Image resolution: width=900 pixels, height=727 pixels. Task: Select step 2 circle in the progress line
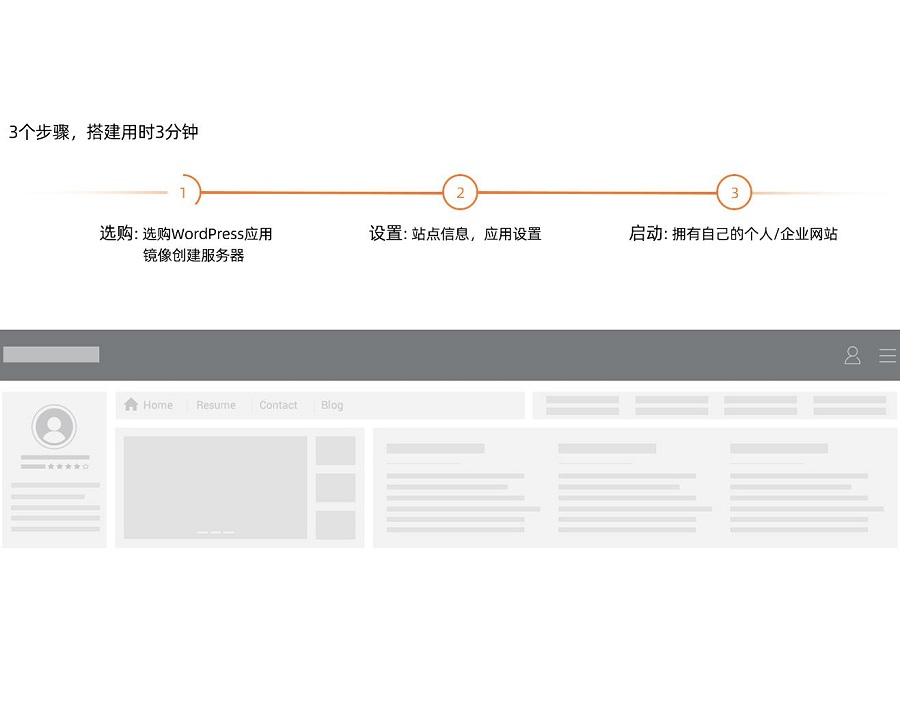[x=460, y=192]
